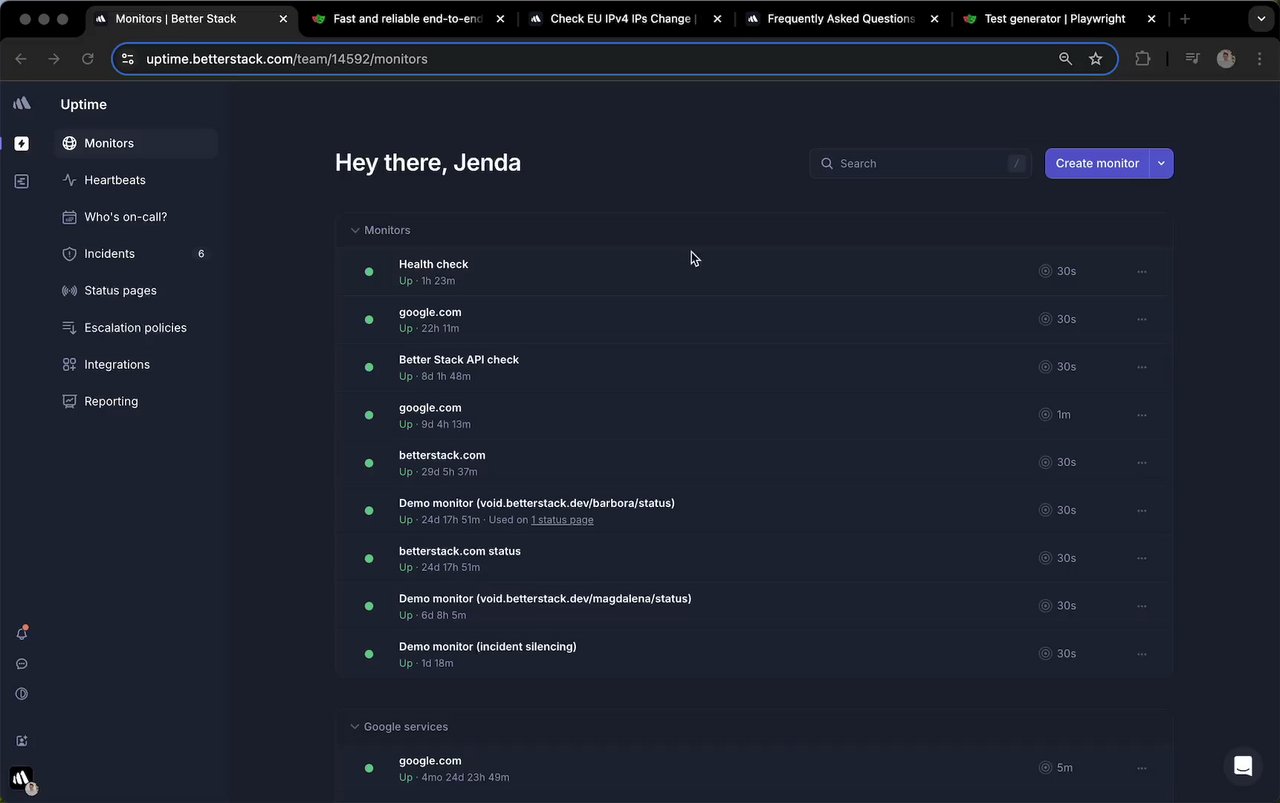Click the Incidents count badge 6
The width and height of the screenshot is (1280, 803).
coord(201,254)
